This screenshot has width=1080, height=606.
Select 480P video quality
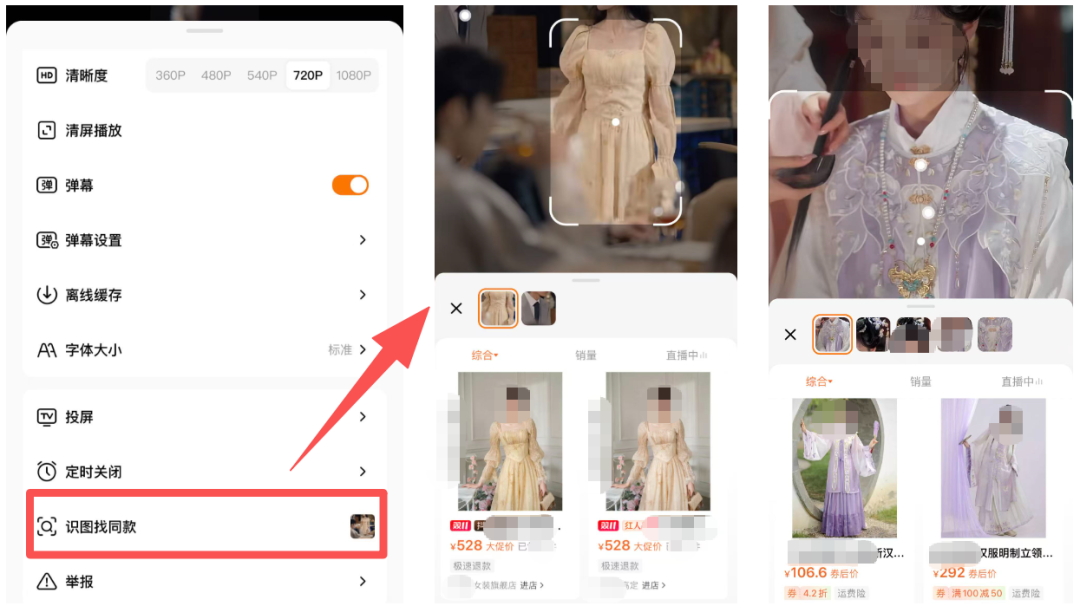coord(216,76)
